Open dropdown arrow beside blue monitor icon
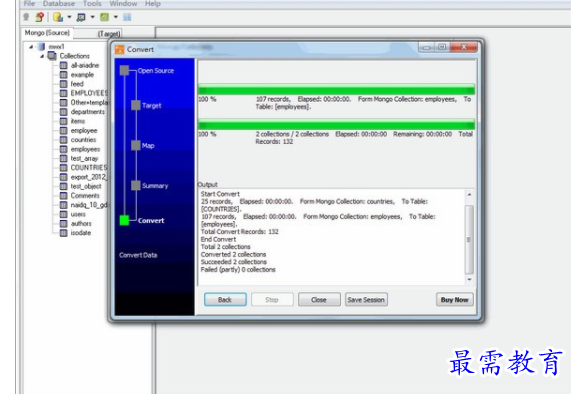This screenshot has height=394, width=571. point(92,17)
